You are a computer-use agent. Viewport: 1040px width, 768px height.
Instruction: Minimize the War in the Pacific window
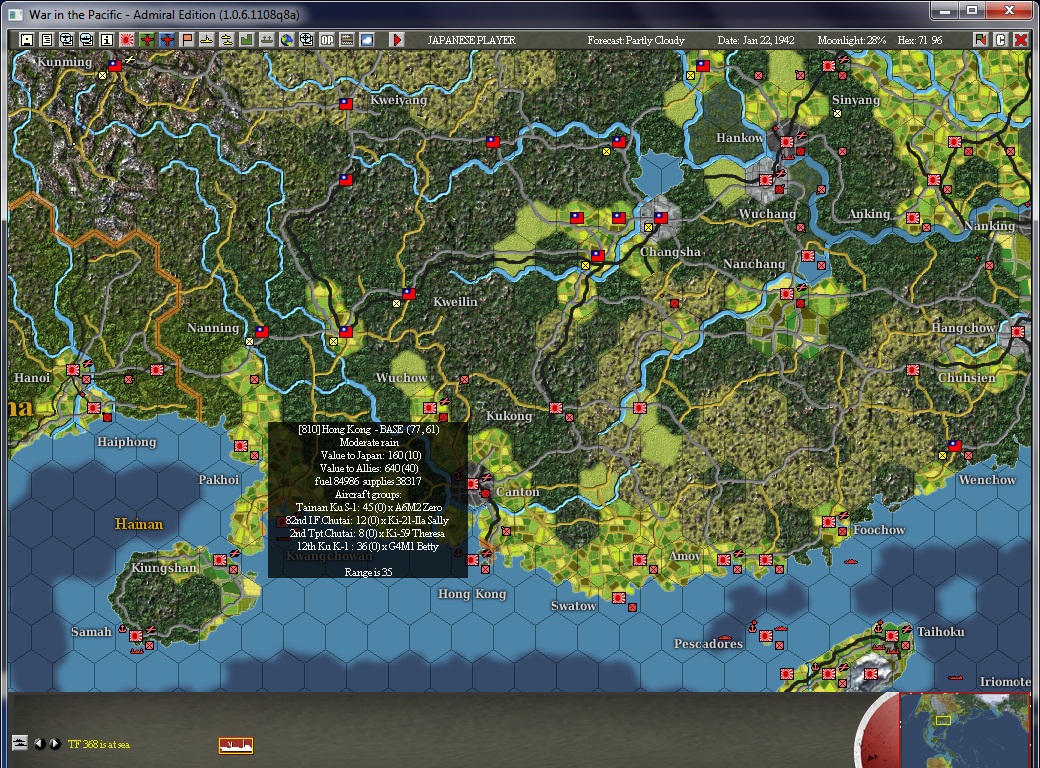(945, 10)
